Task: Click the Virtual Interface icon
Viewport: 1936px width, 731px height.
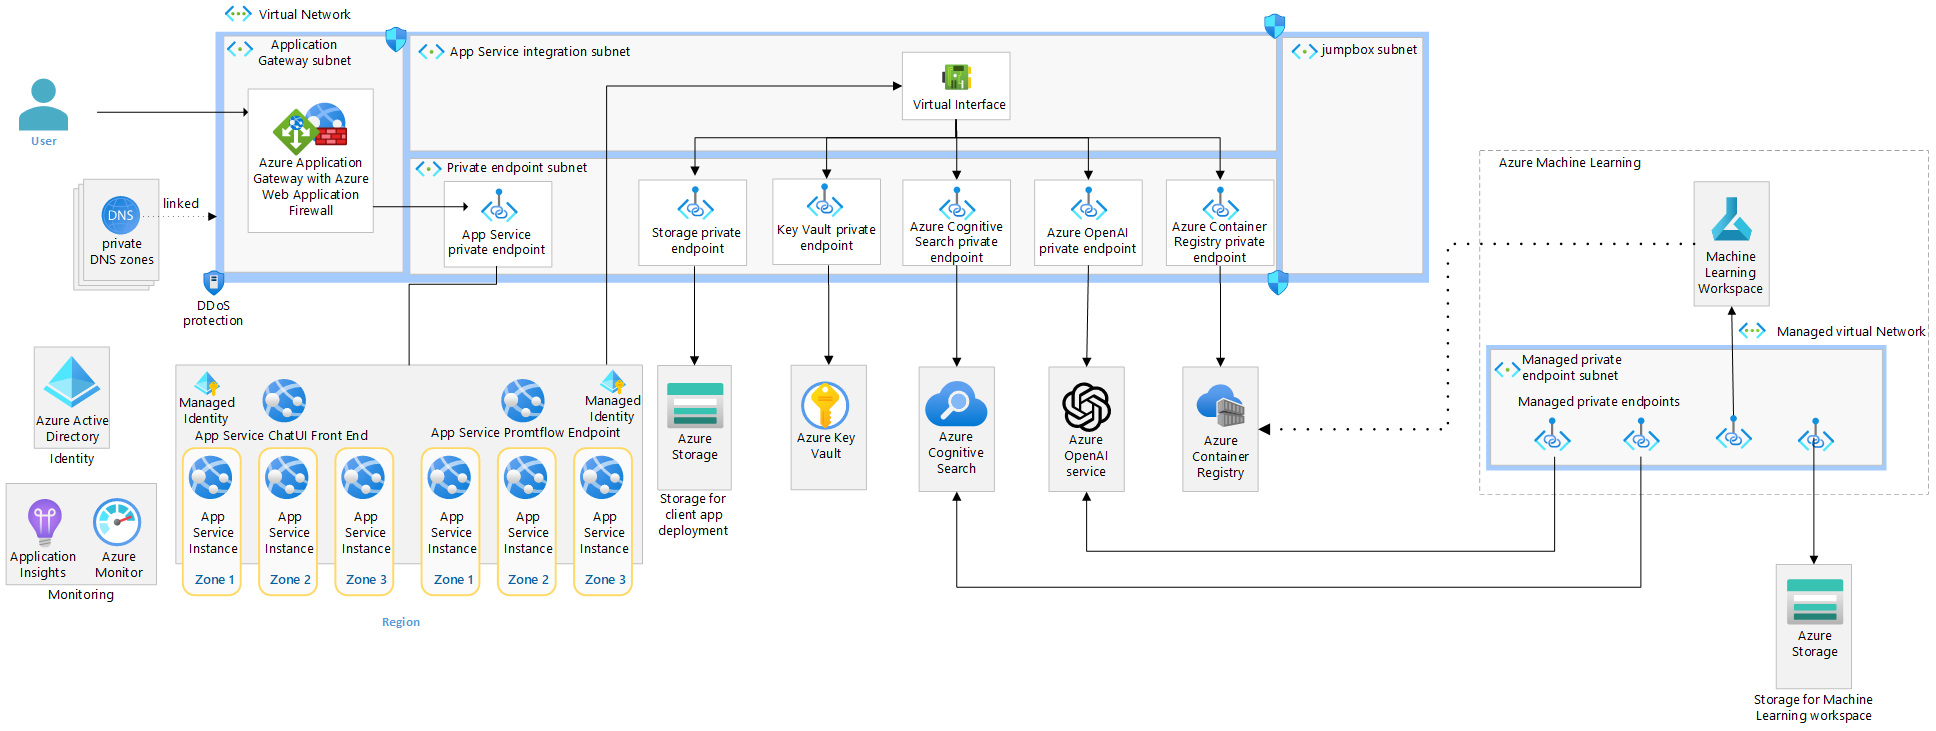Action: coord(957,77)
